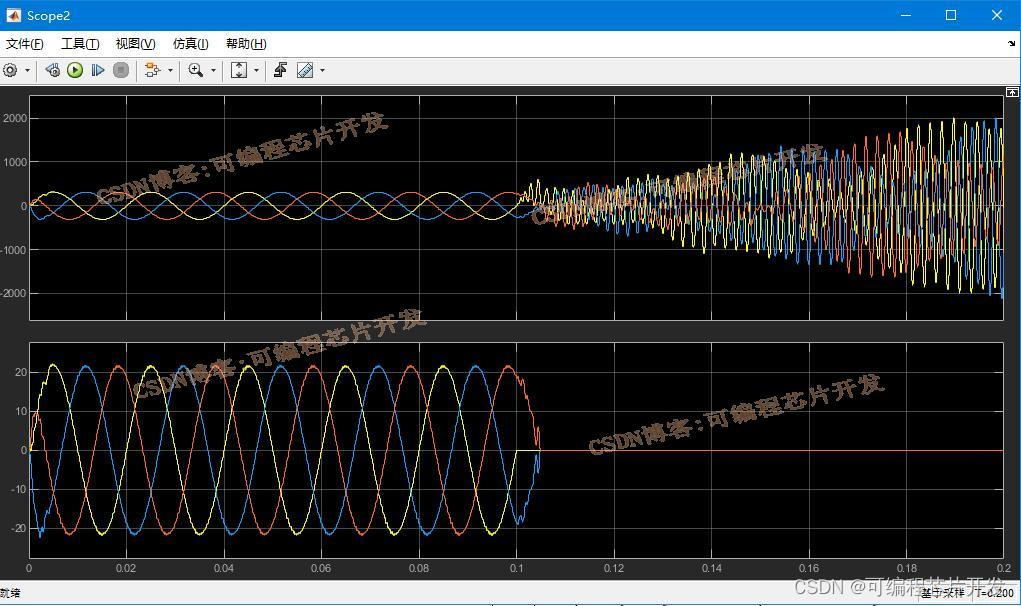This screenshot has width=1021, height=606.
Task: Click the 0.1 x-axis tick label
Action: click(x=516, y=568)
